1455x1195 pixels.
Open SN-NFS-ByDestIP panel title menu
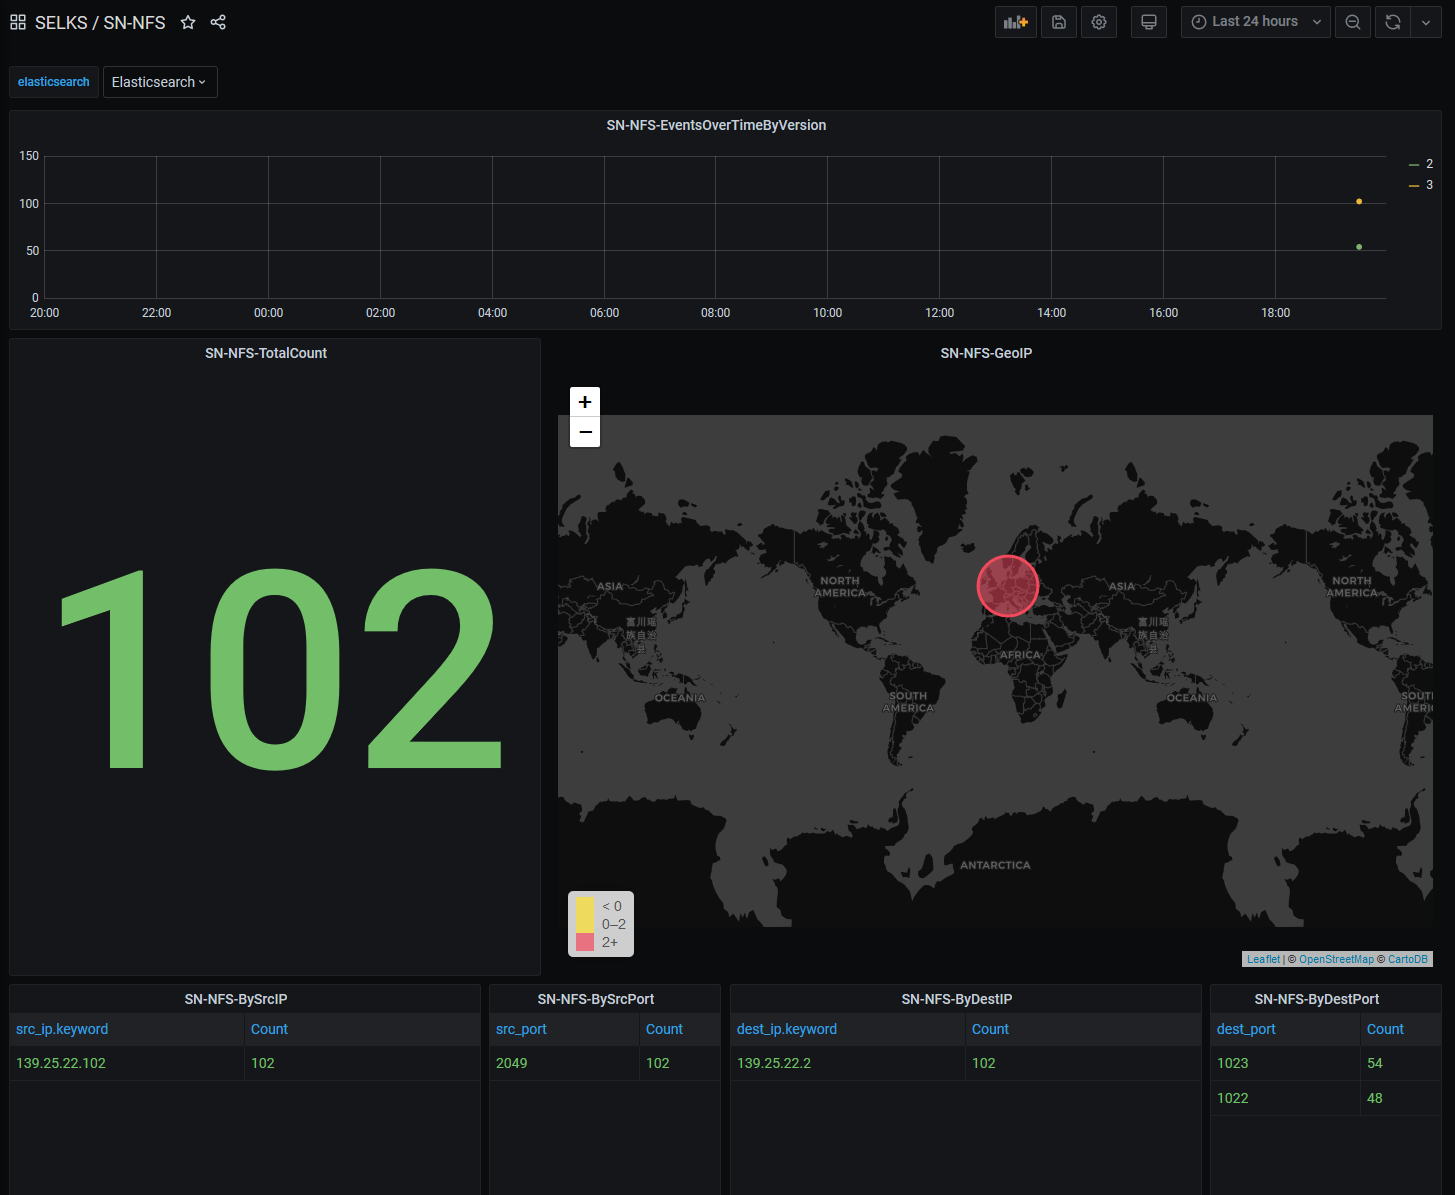point(957,999)
